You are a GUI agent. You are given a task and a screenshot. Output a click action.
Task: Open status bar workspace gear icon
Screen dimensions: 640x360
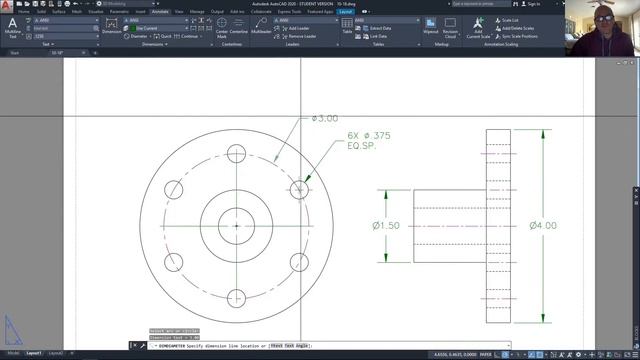[x=578, y=355]
